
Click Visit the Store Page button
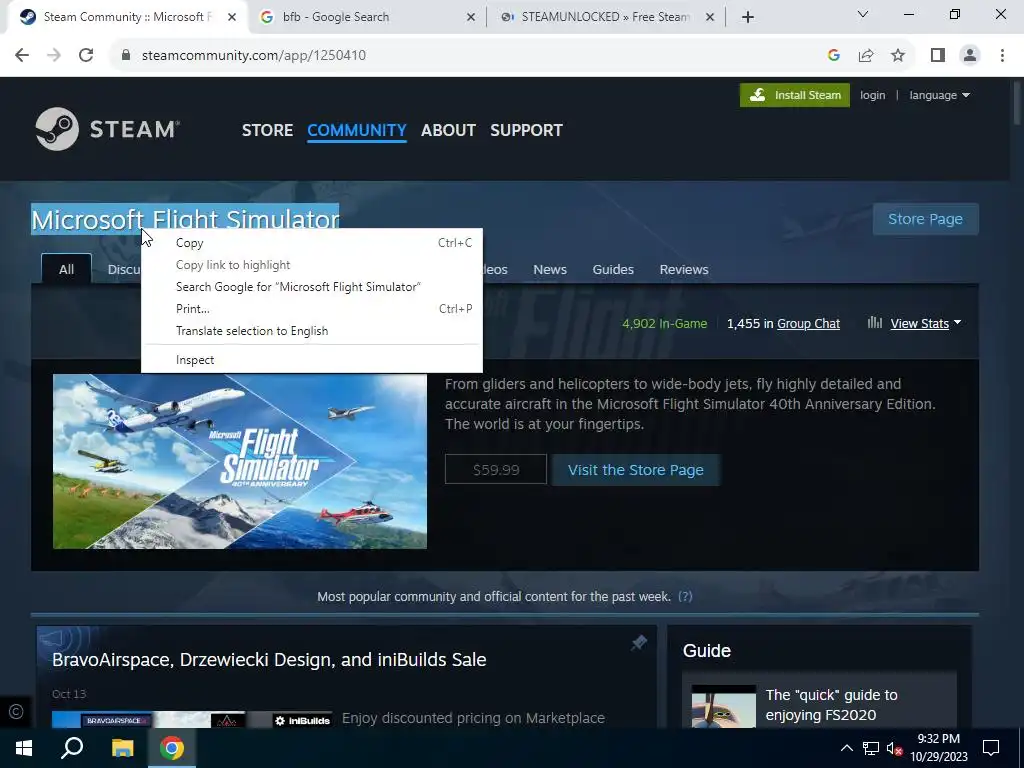click(635, 470)
